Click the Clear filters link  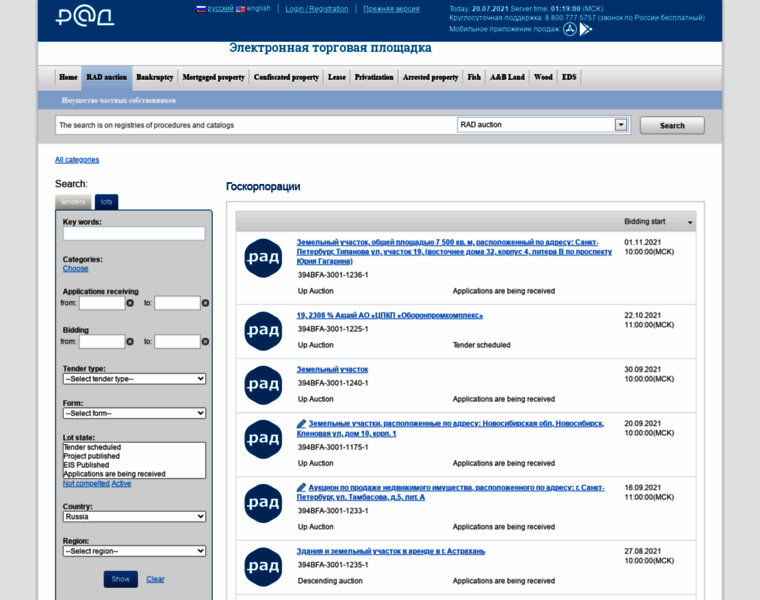(156, 579)
